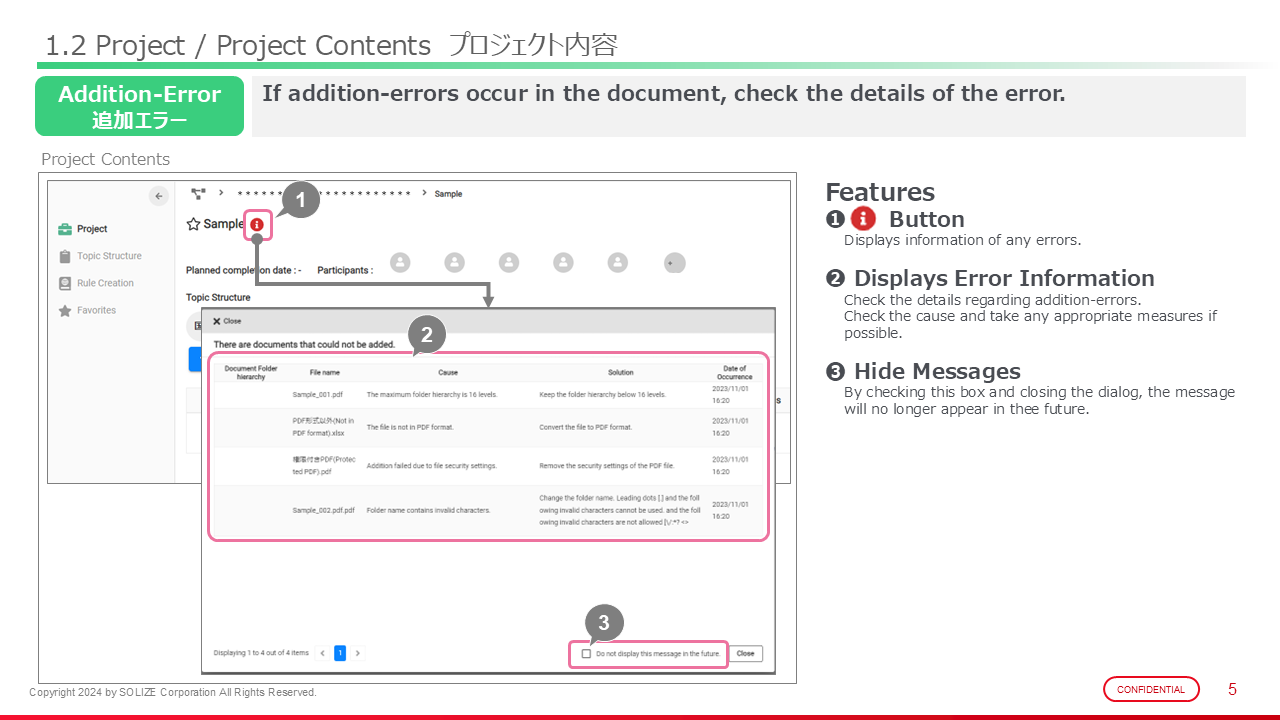Click the Close button at dialog bottom
Viewport: 1280px width, 720px height.
coord(745,653)
